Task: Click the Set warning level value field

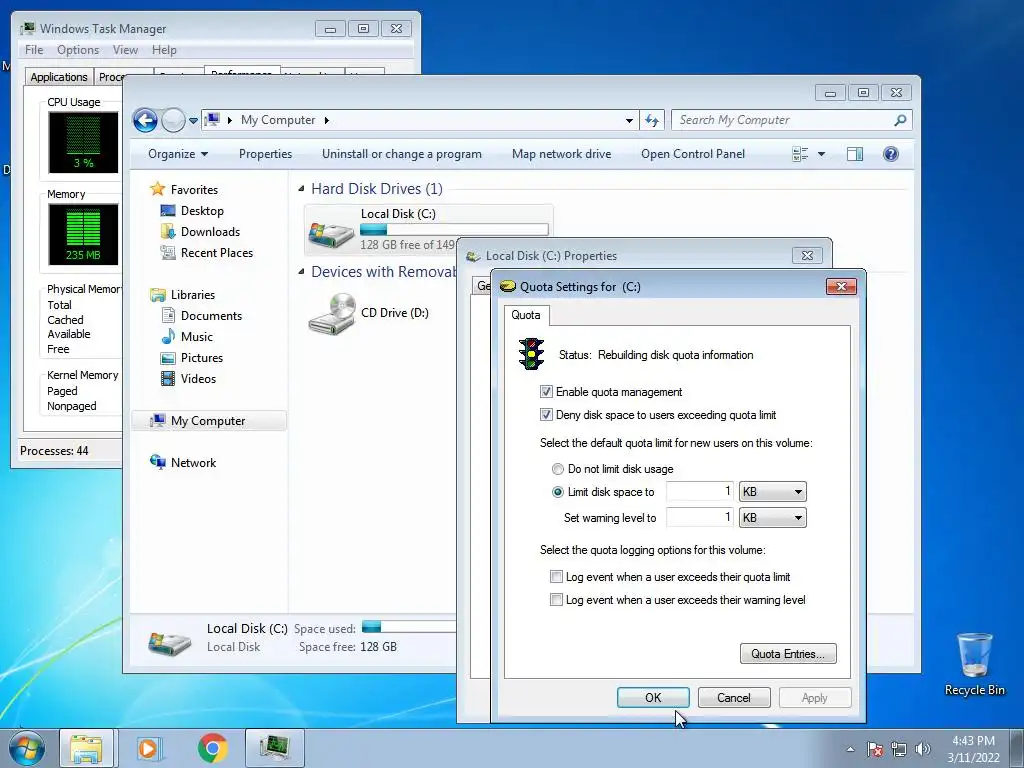Action: (x=701, y=518)
